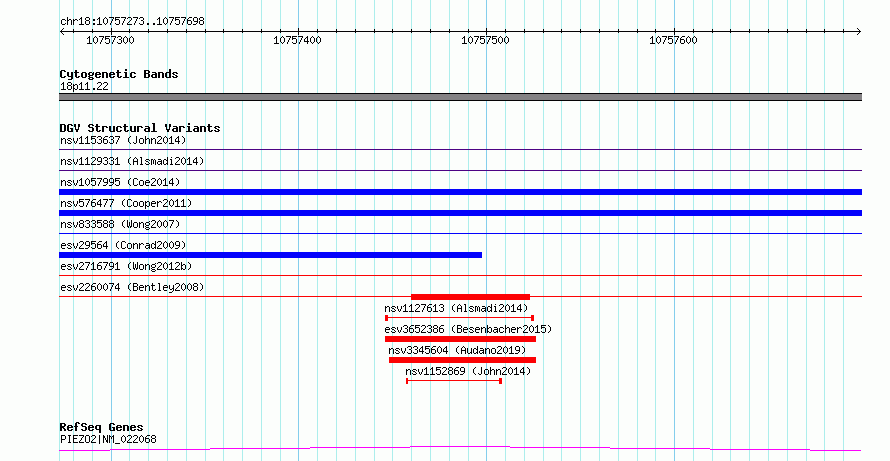
Task: Select the magenta PIEZO2 gene line
Action: (460, 449)
